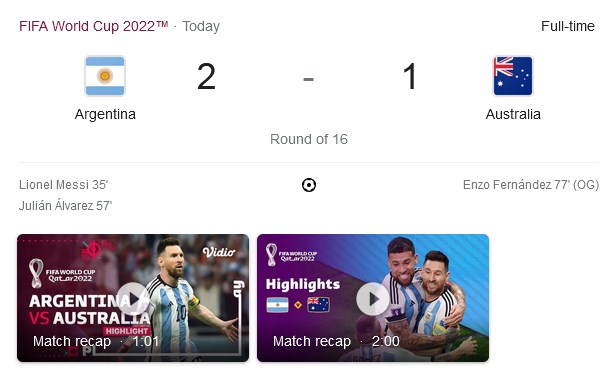Open the FIFA World Cup 2022 link
Viewport: 609px width, 380px height.
94,26
